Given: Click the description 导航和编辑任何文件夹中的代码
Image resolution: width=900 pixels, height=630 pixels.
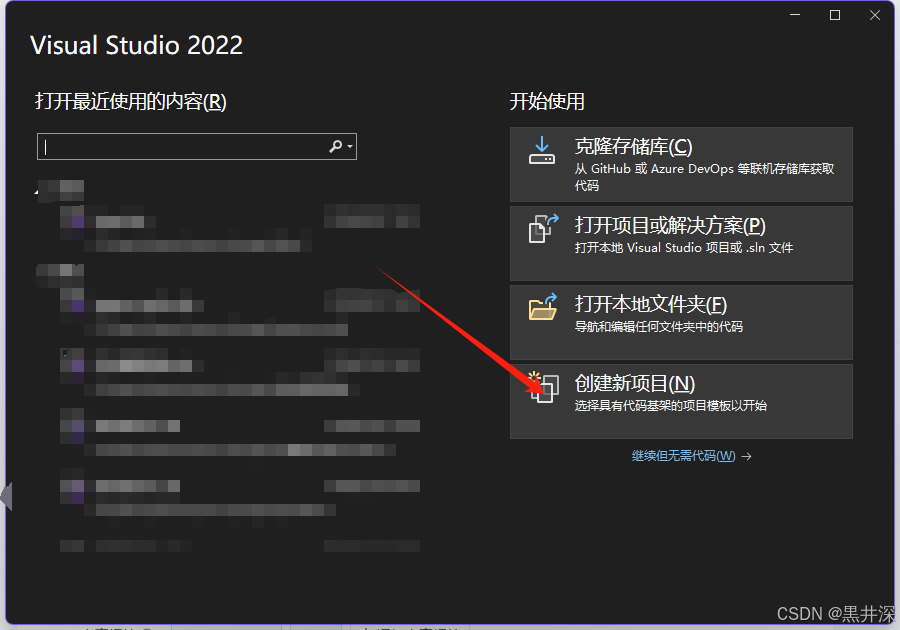Looking at the screenshot, I should [x=659, y=326].
